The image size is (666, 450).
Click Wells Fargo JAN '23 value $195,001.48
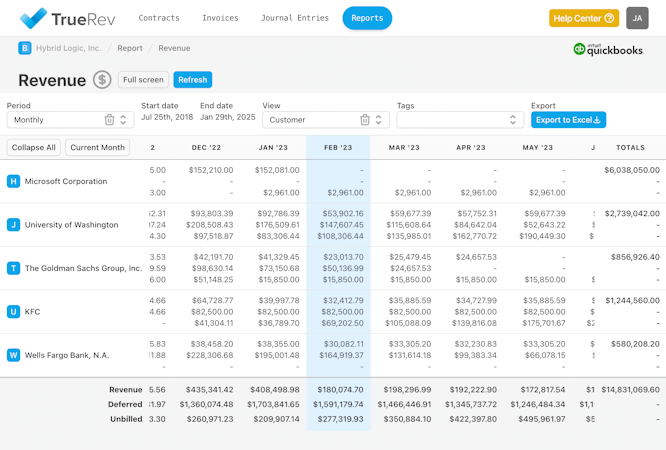click(277, 355)
